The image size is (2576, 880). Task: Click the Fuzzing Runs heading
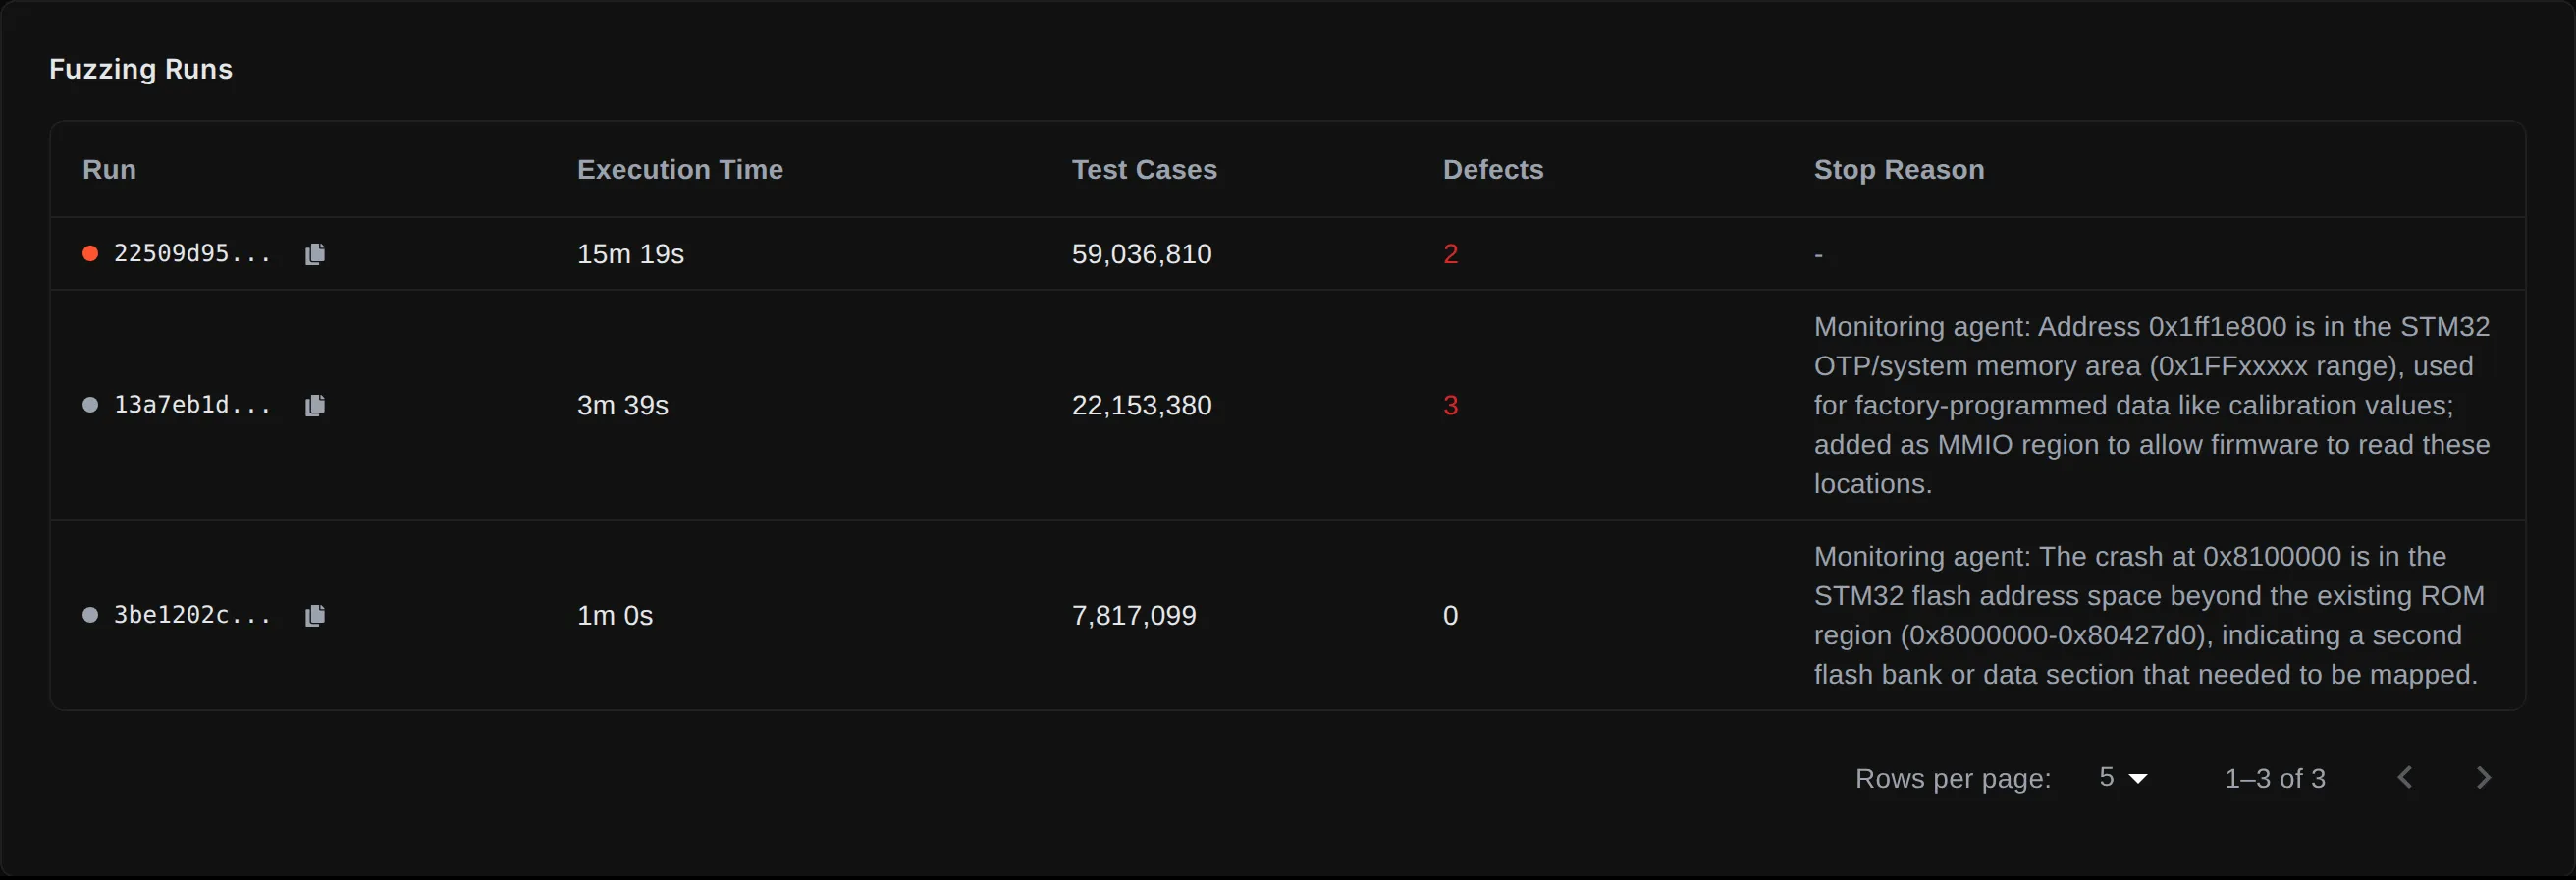point(140,69)
